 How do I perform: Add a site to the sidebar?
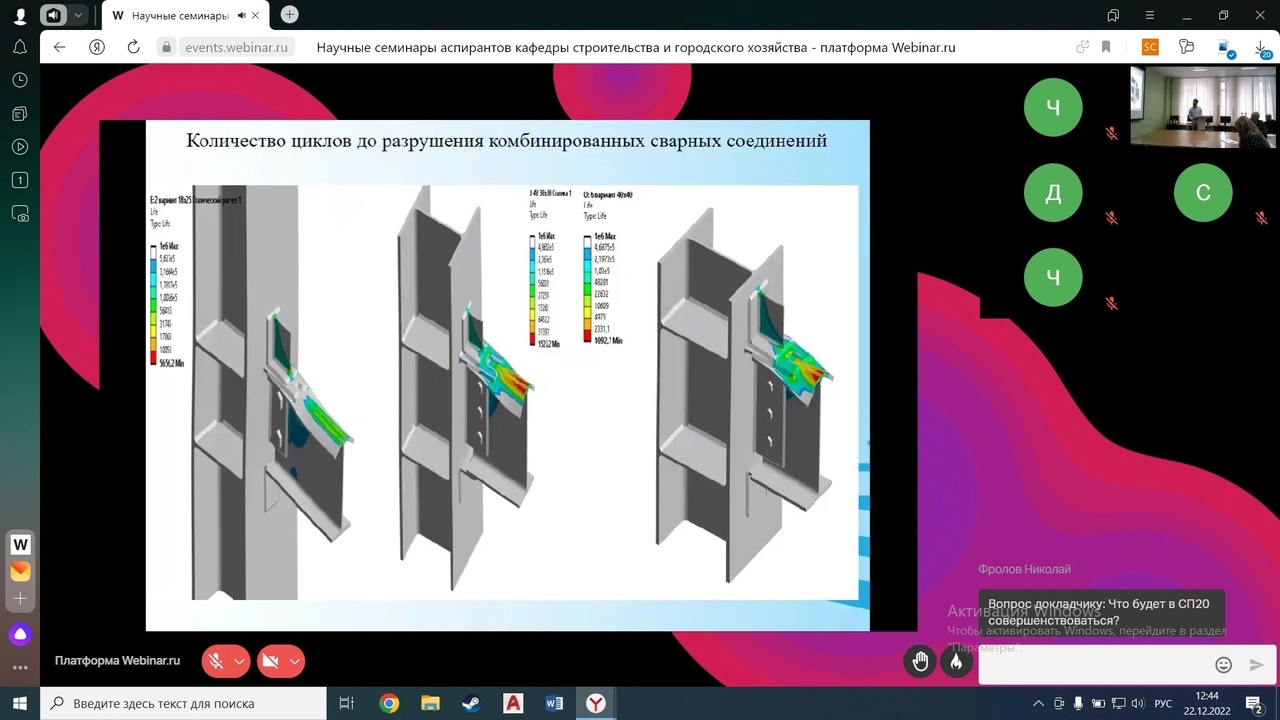click(x=20, y=599)
